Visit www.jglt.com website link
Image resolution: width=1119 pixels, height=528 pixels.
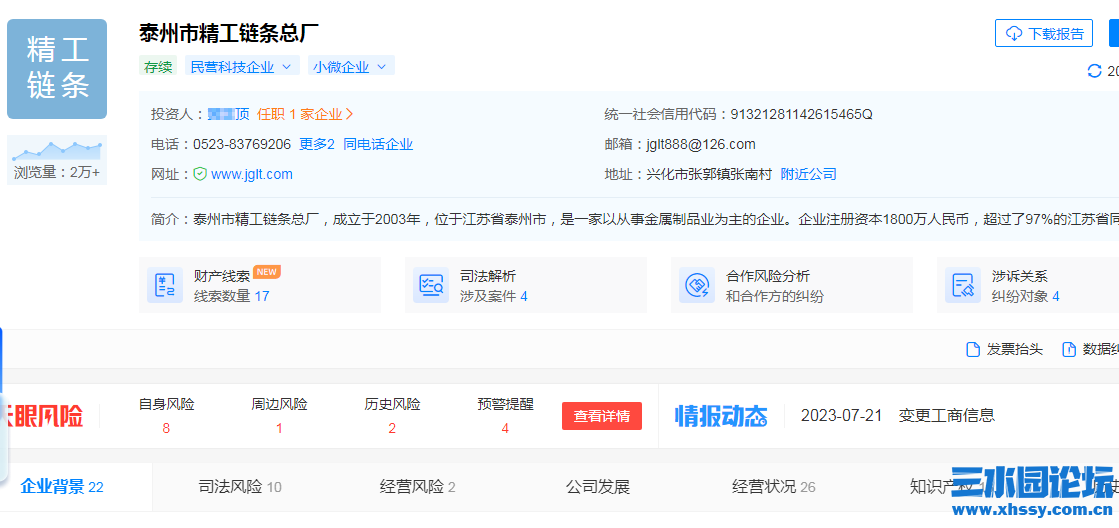tap(252, 174)
